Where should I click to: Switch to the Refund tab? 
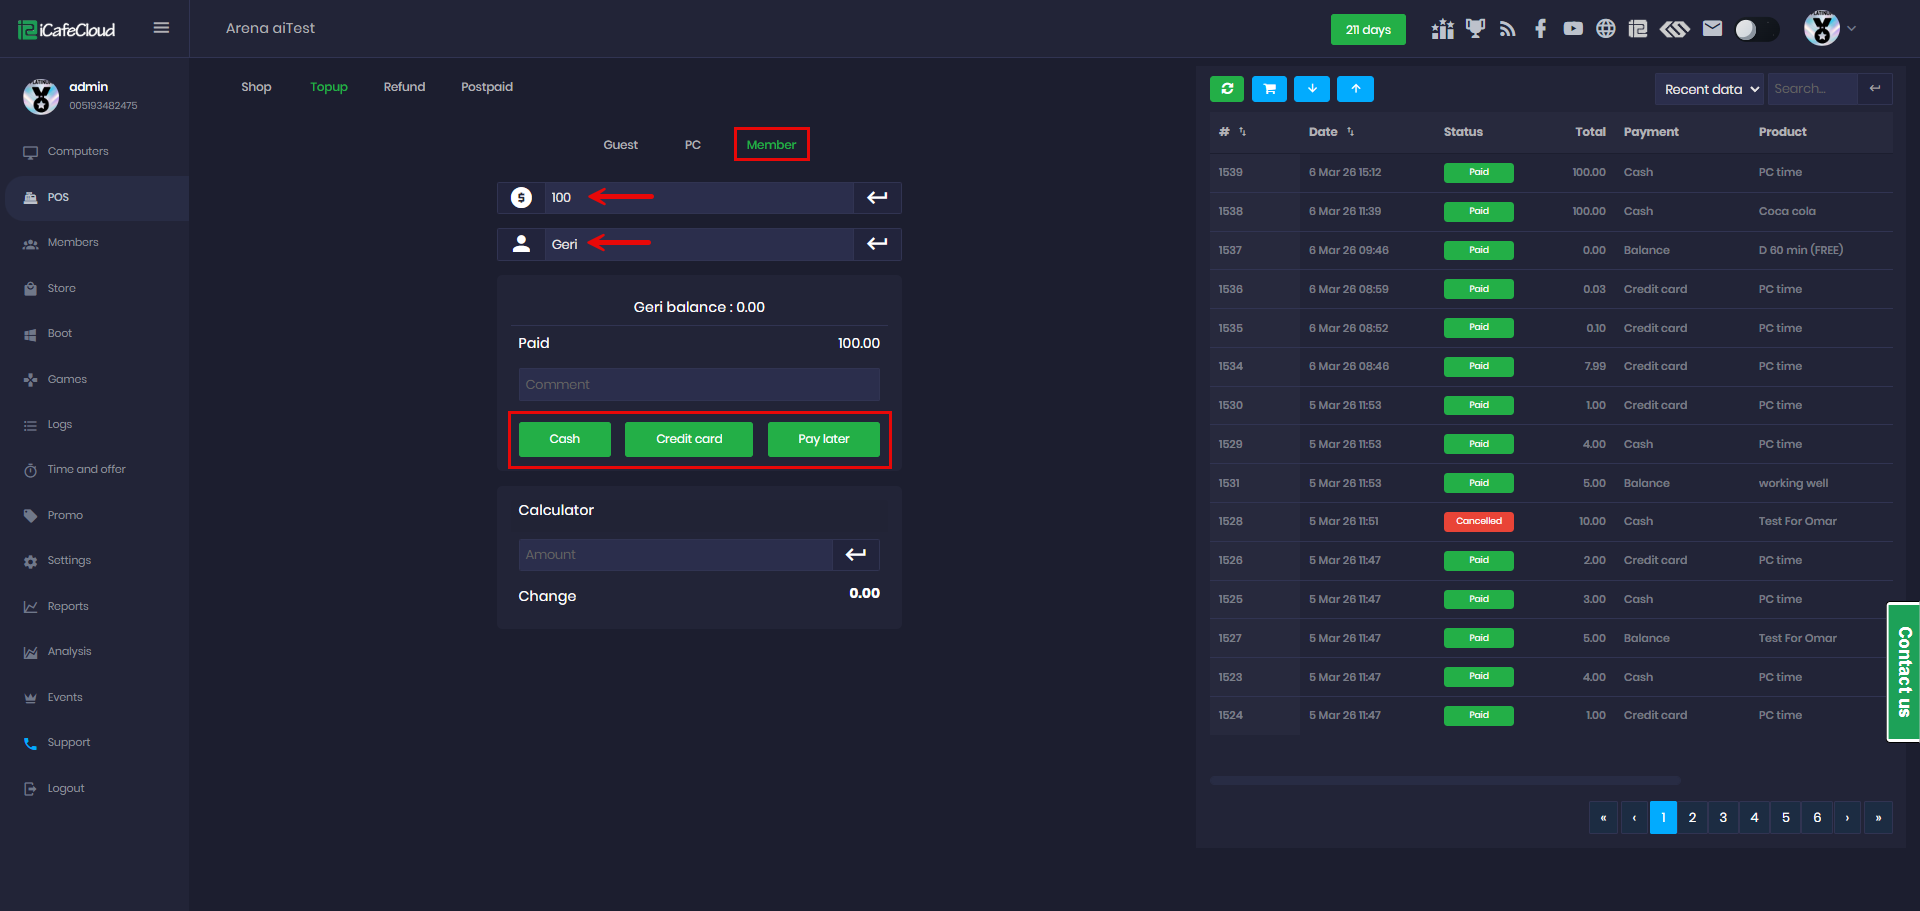click(x=404, y=87)
